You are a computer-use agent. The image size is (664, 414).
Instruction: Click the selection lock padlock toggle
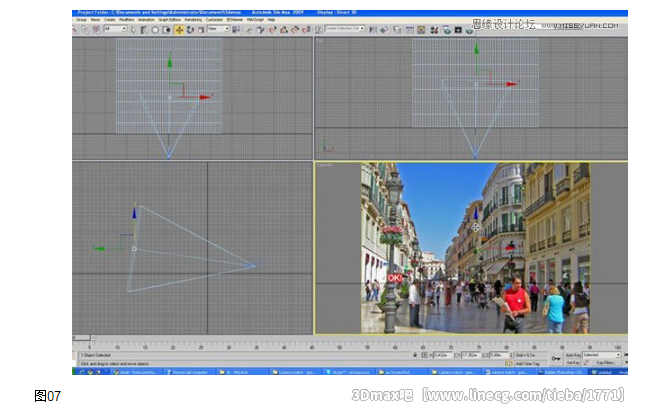click(x=415, y=355)
